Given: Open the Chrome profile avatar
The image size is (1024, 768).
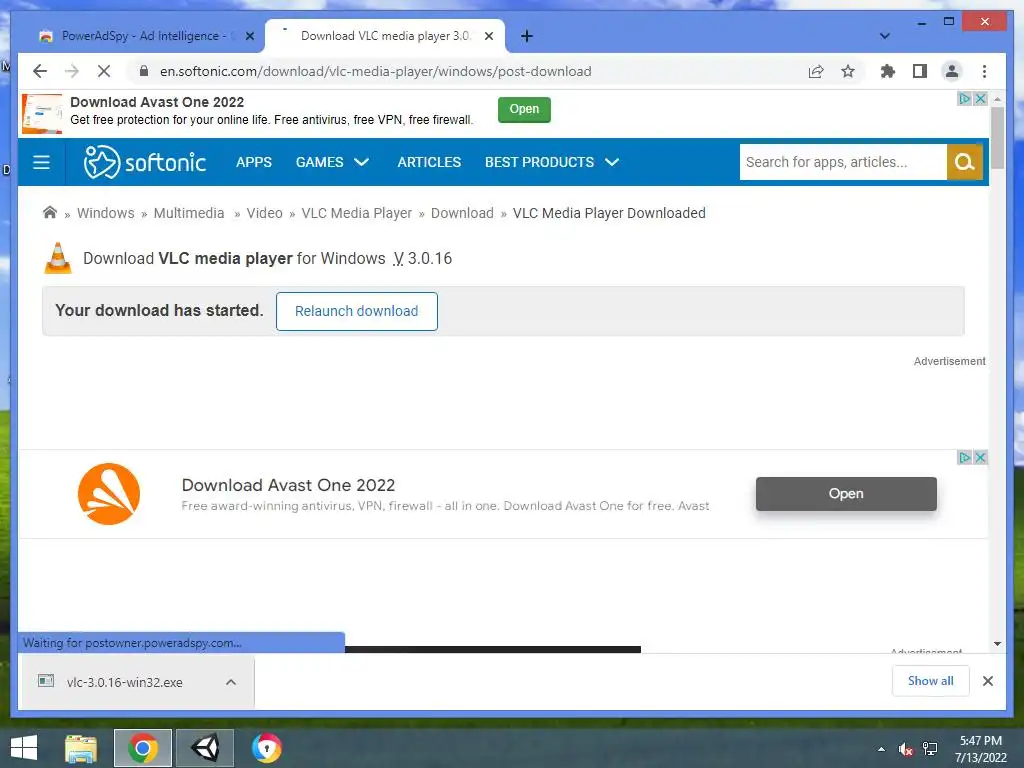Looking at the screenshot, I should coord(952,71).
